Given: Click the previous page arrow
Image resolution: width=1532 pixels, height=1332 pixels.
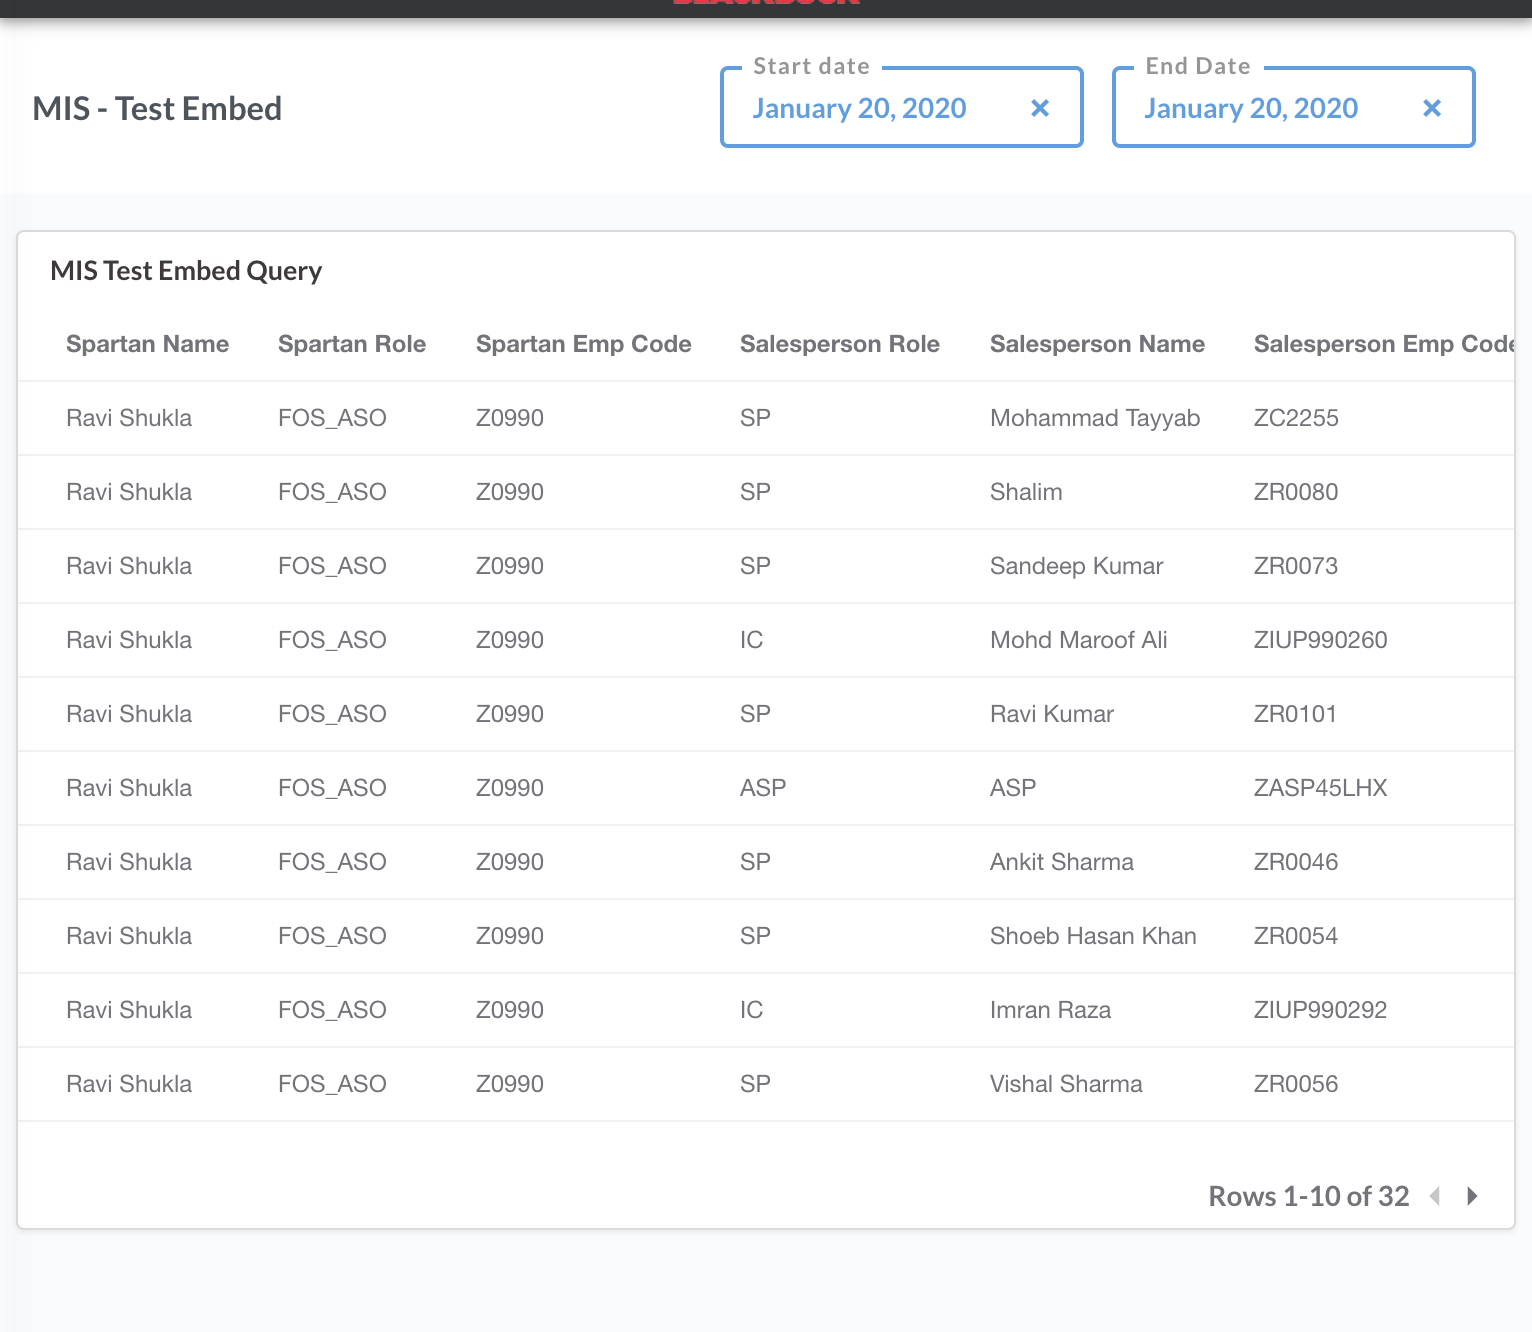Looking at the screenshot, I should [x=1436, y=1196].
